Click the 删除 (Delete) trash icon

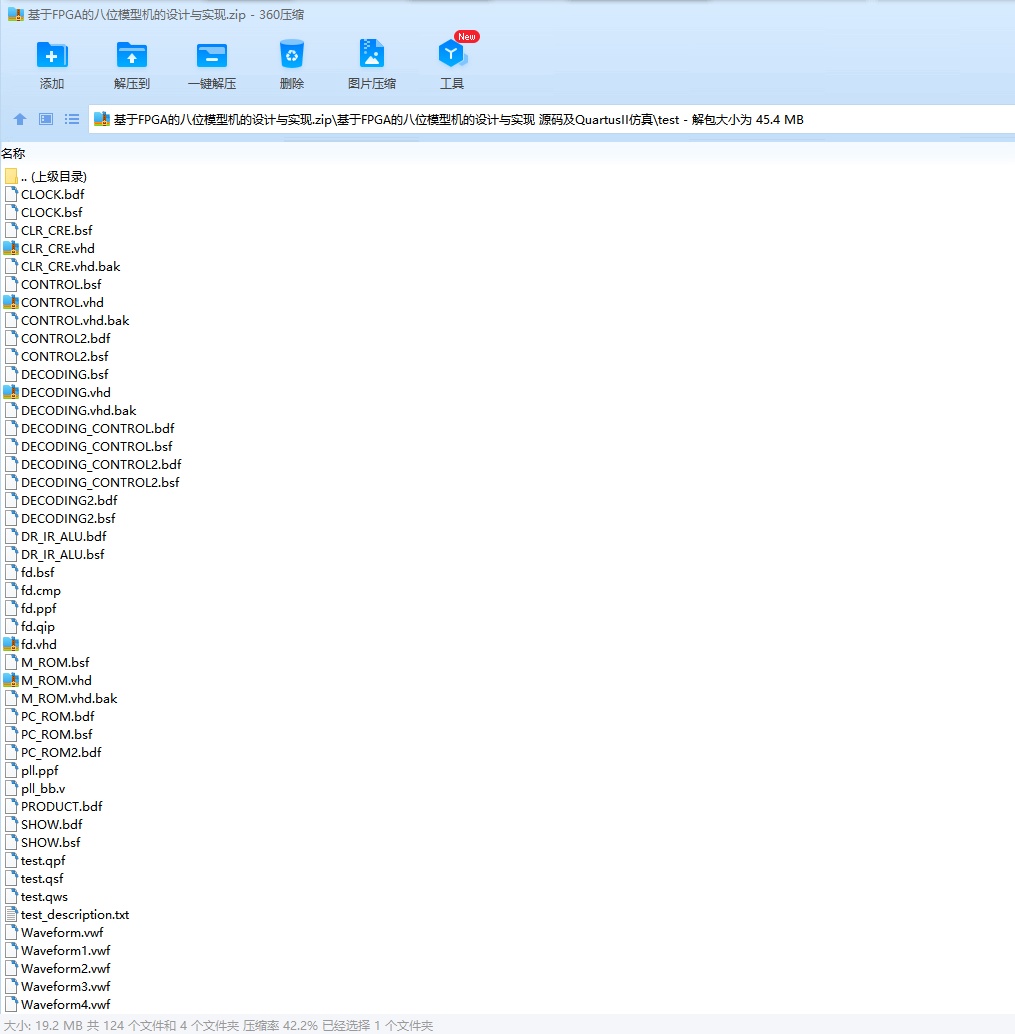pyautogui.click(x=292, y=55)
